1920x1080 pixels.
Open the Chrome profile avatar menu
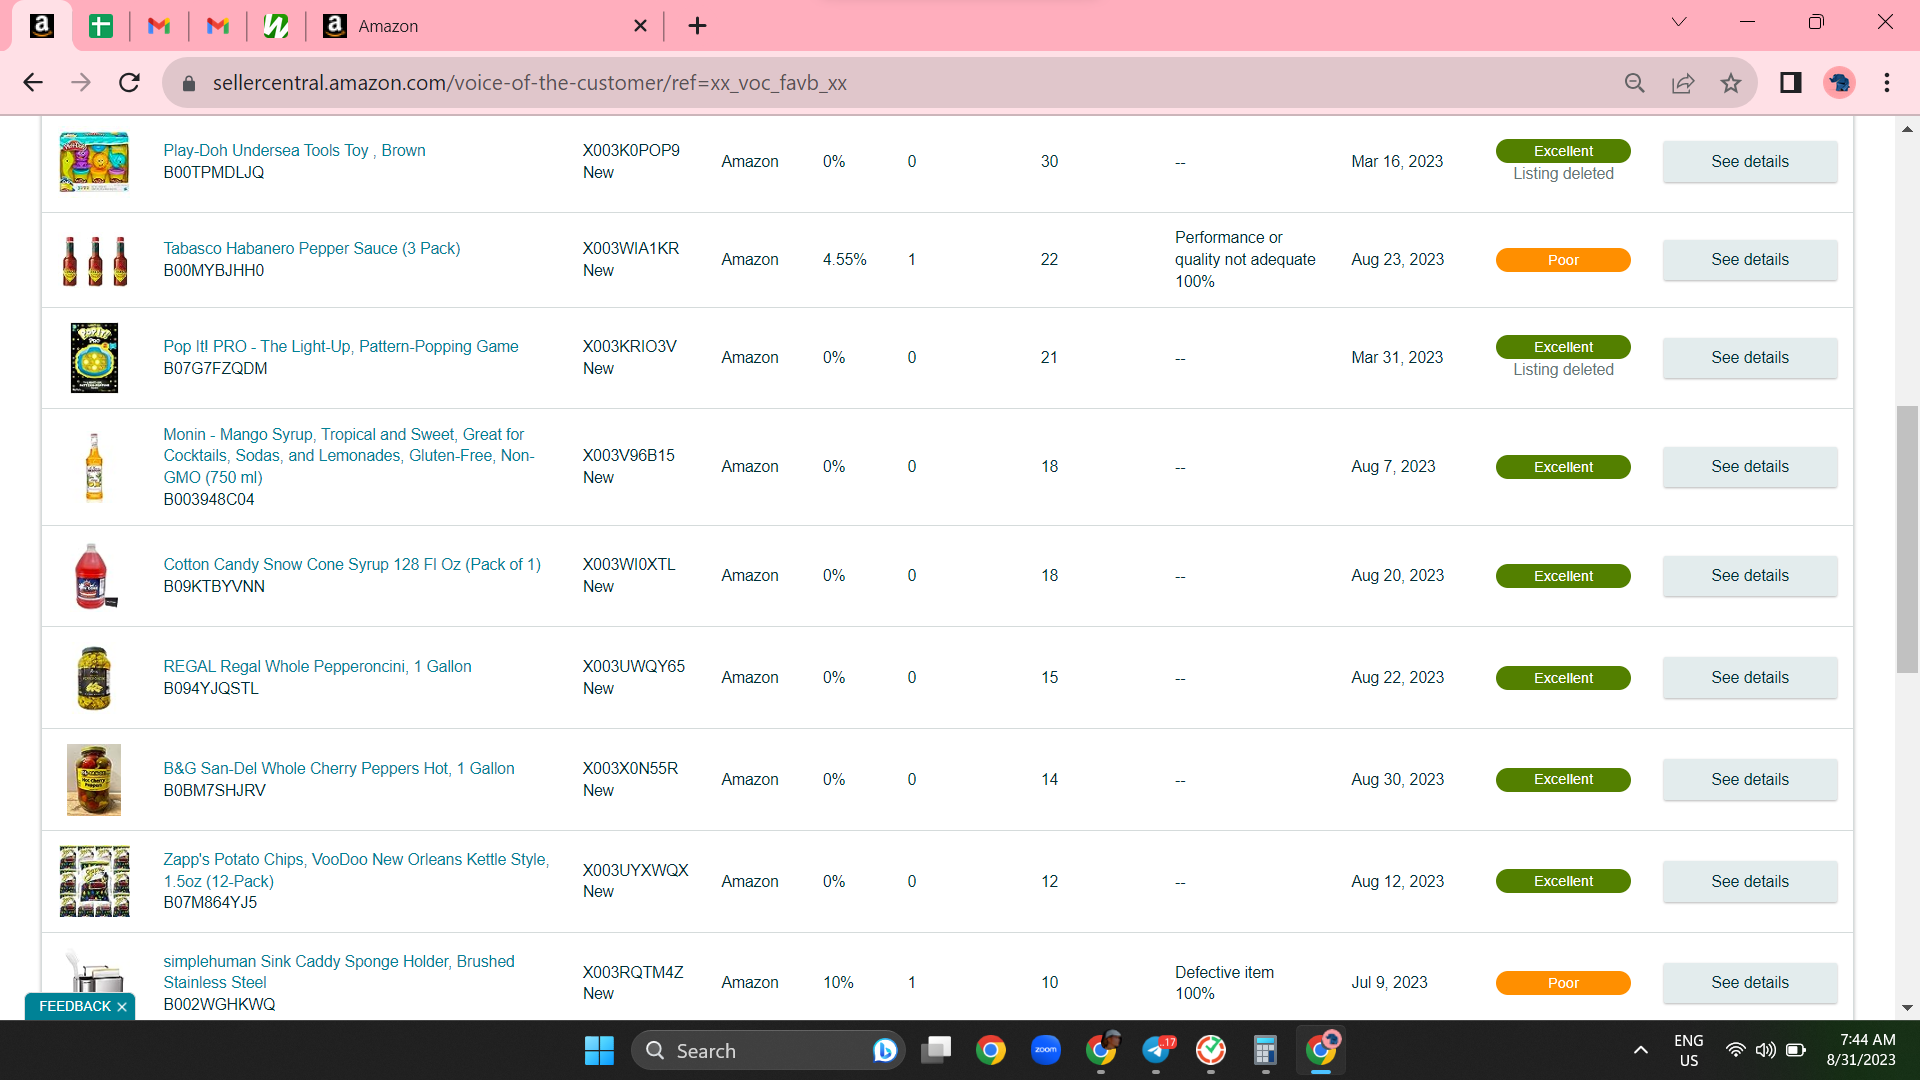1839,83
